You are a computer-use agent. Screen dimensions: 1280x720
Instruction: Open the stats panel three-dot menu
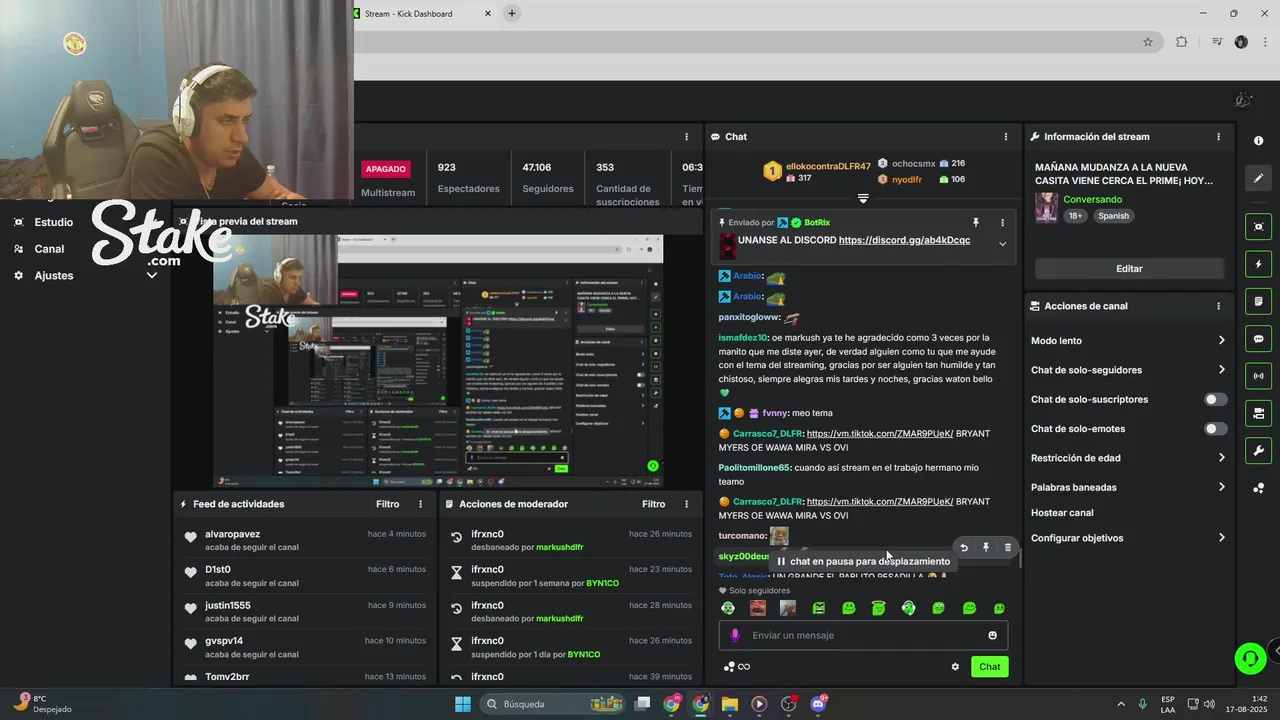686,137
